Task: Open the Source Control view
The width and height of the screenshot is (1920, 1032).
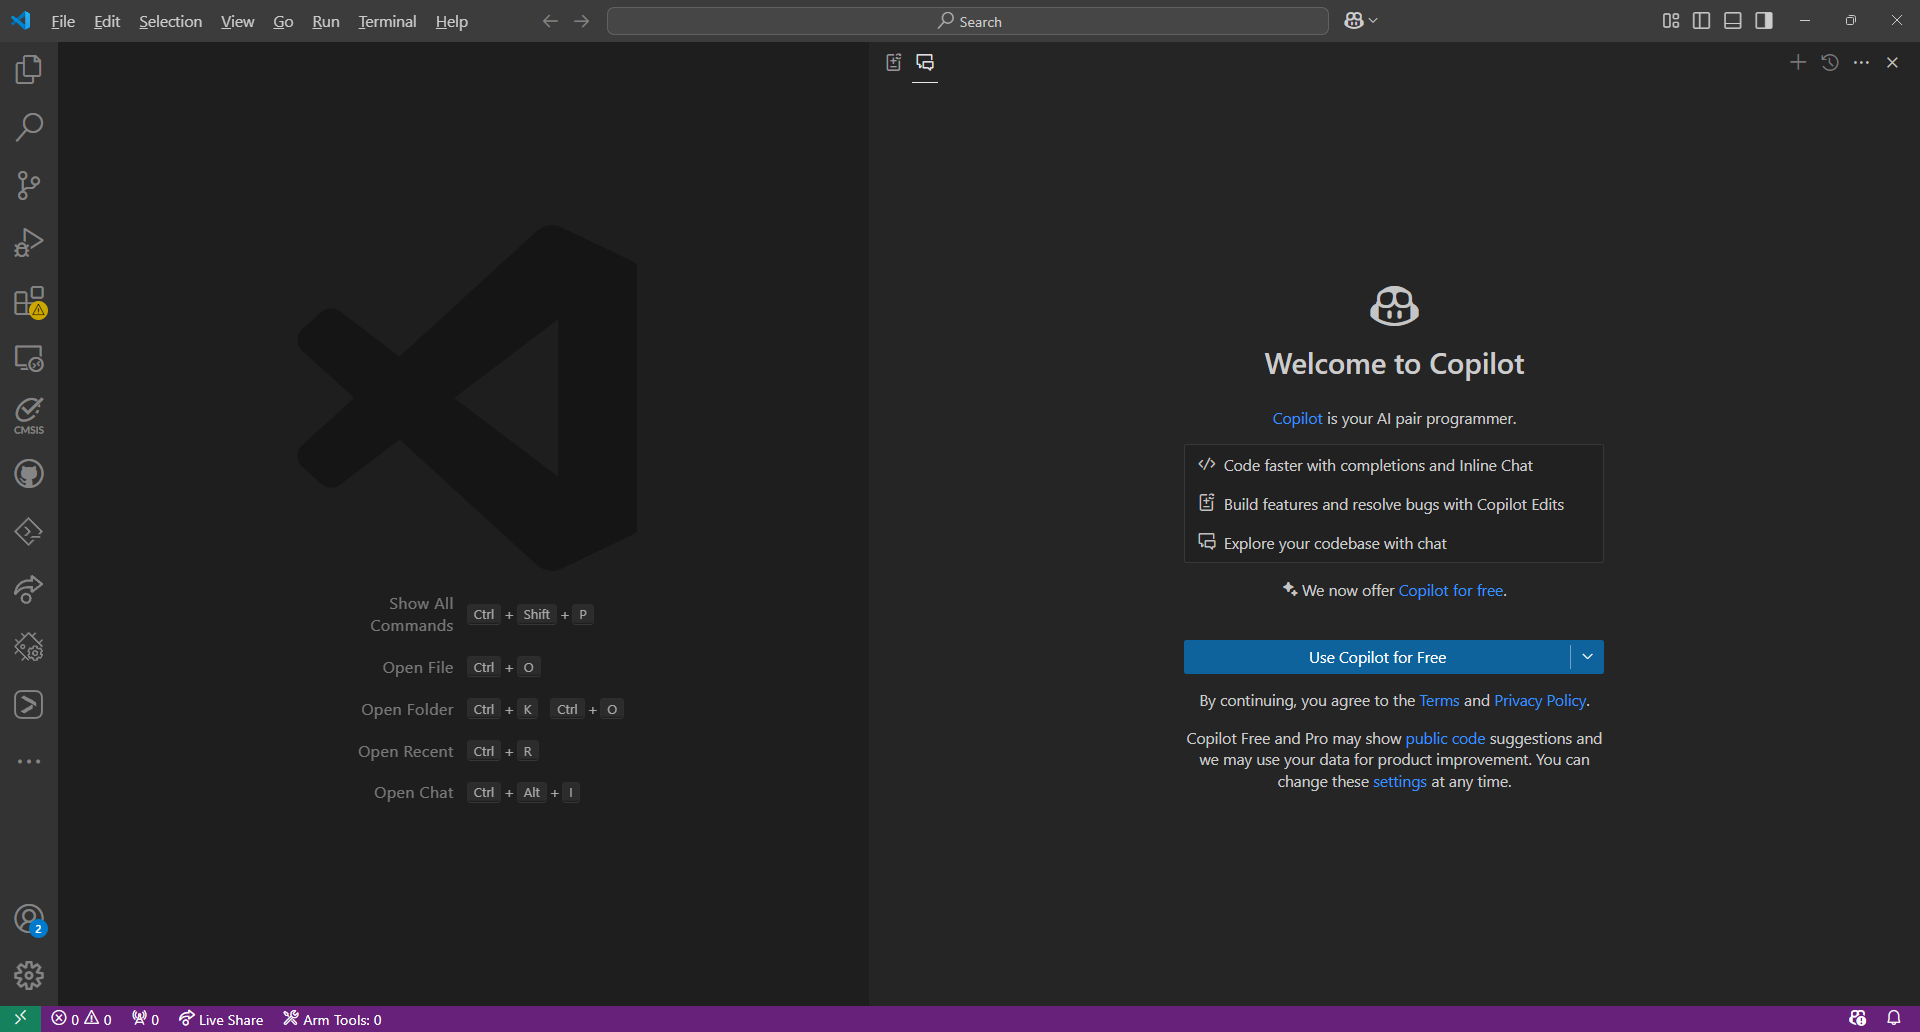Action: [29, 185]
